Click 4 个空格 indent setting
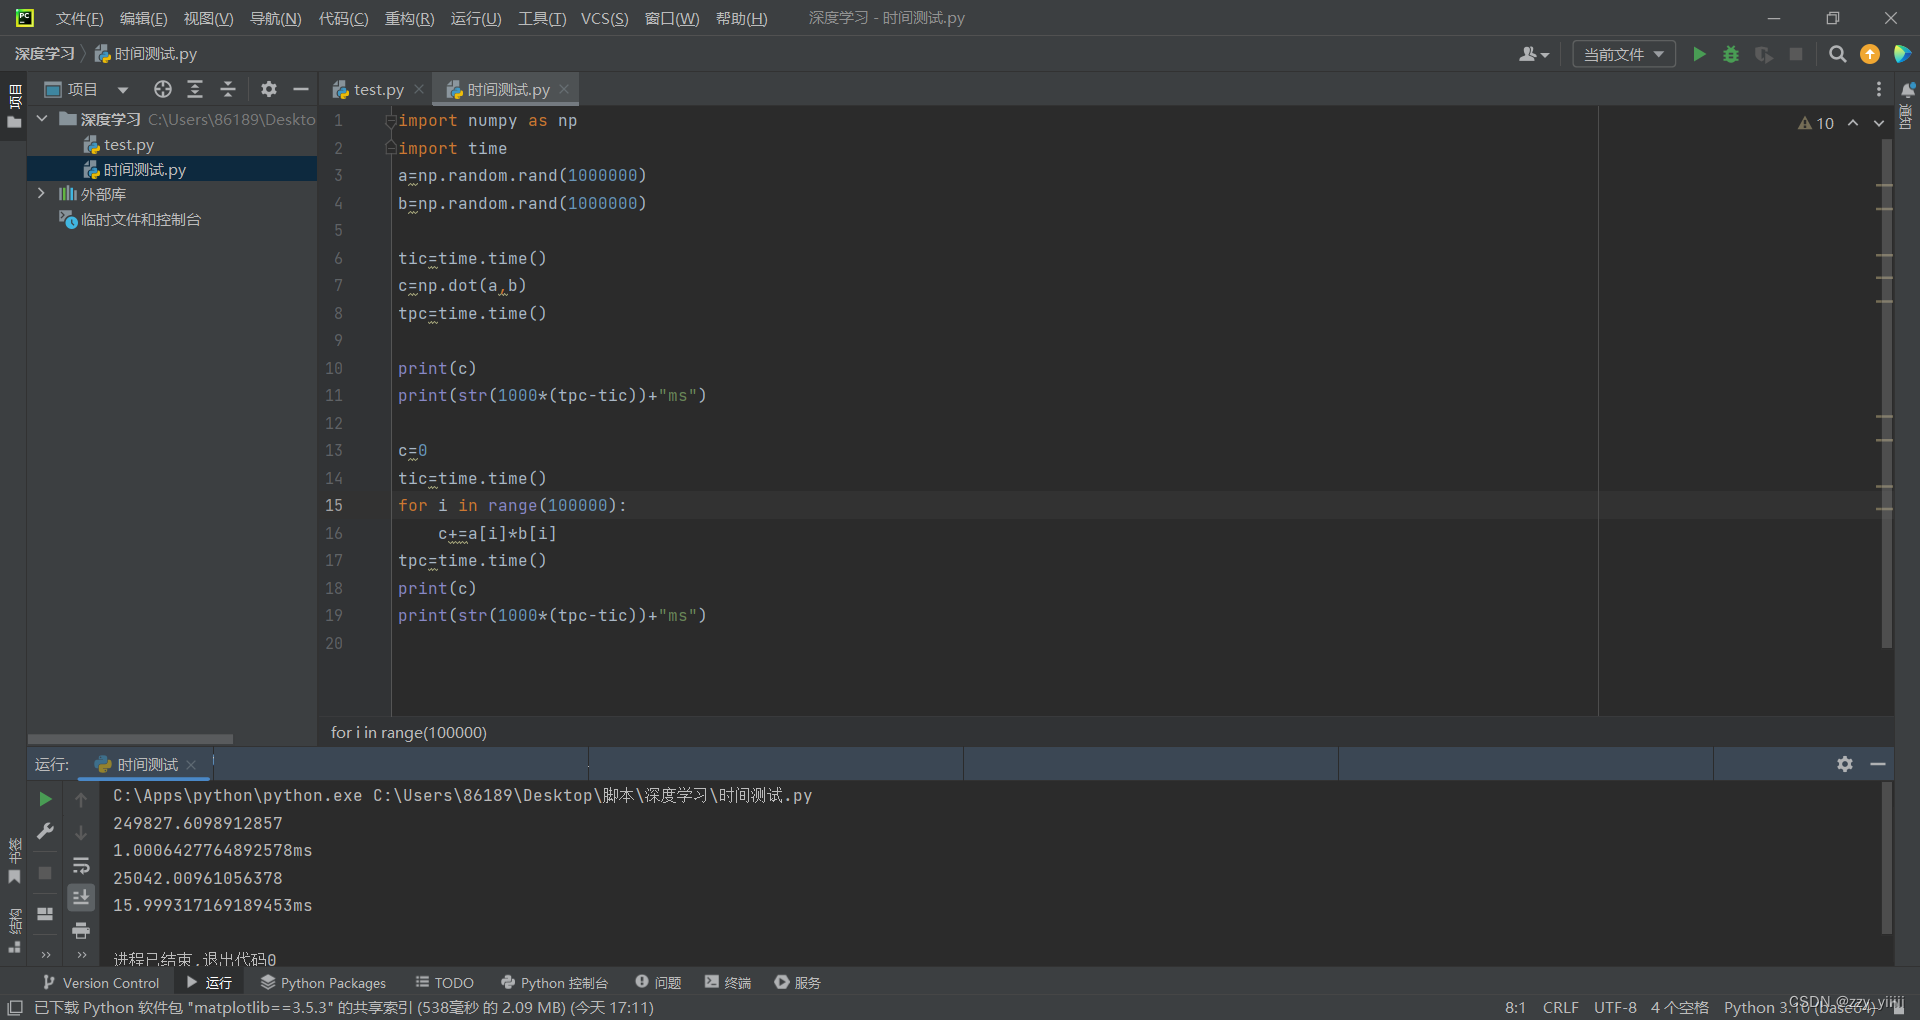Screen dimensions: 1920x1020 click(x=1679, y=1007)
